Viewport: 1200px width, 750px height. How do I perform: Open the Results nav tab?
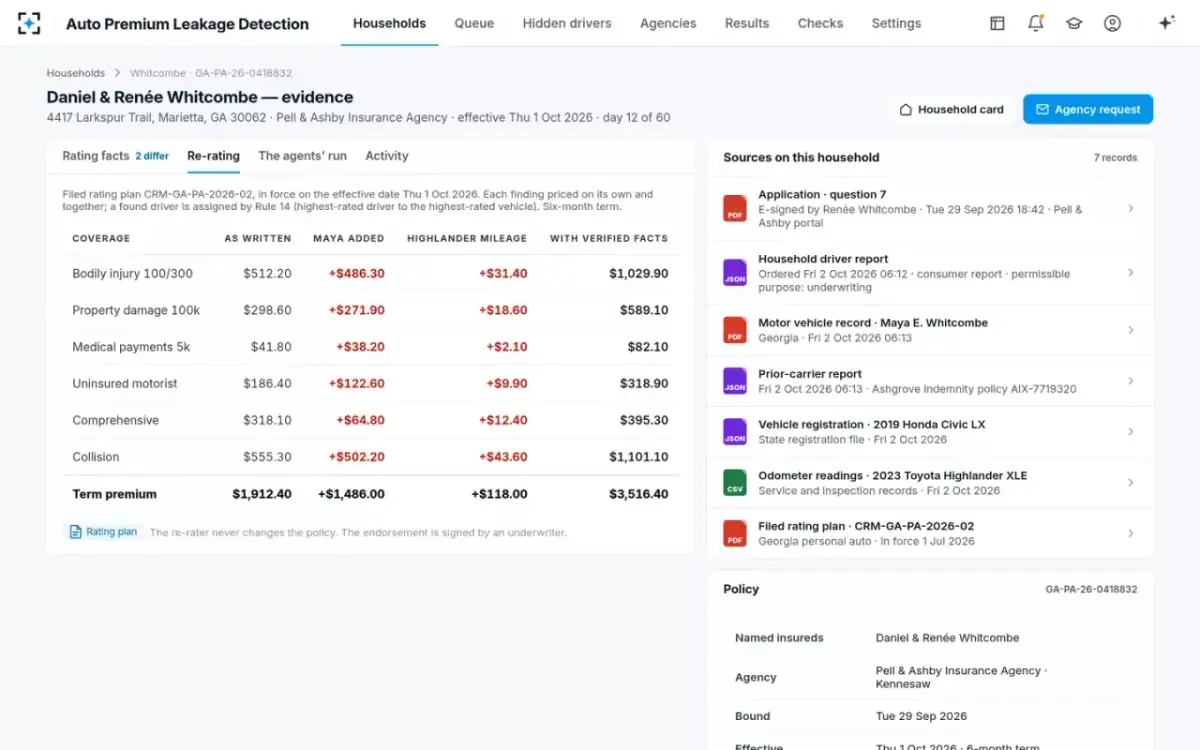[747, 23]
